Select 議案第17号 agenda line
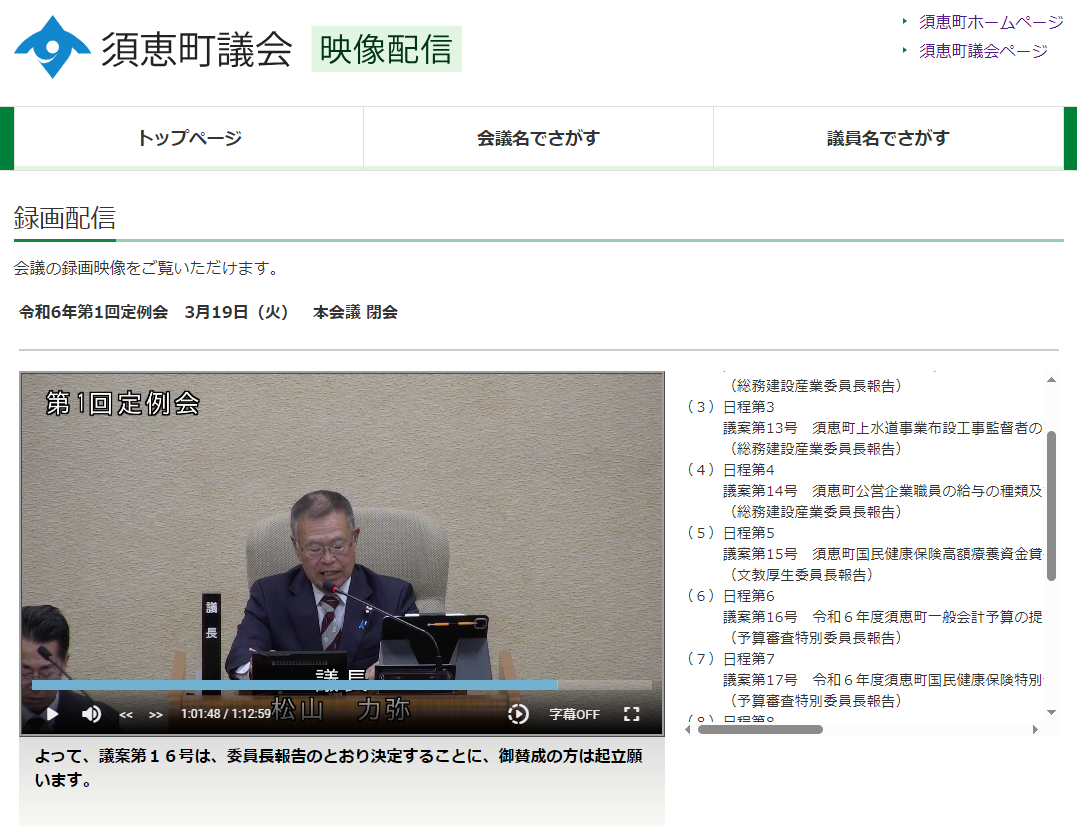The image size is (1077, 826). [883, 680]
